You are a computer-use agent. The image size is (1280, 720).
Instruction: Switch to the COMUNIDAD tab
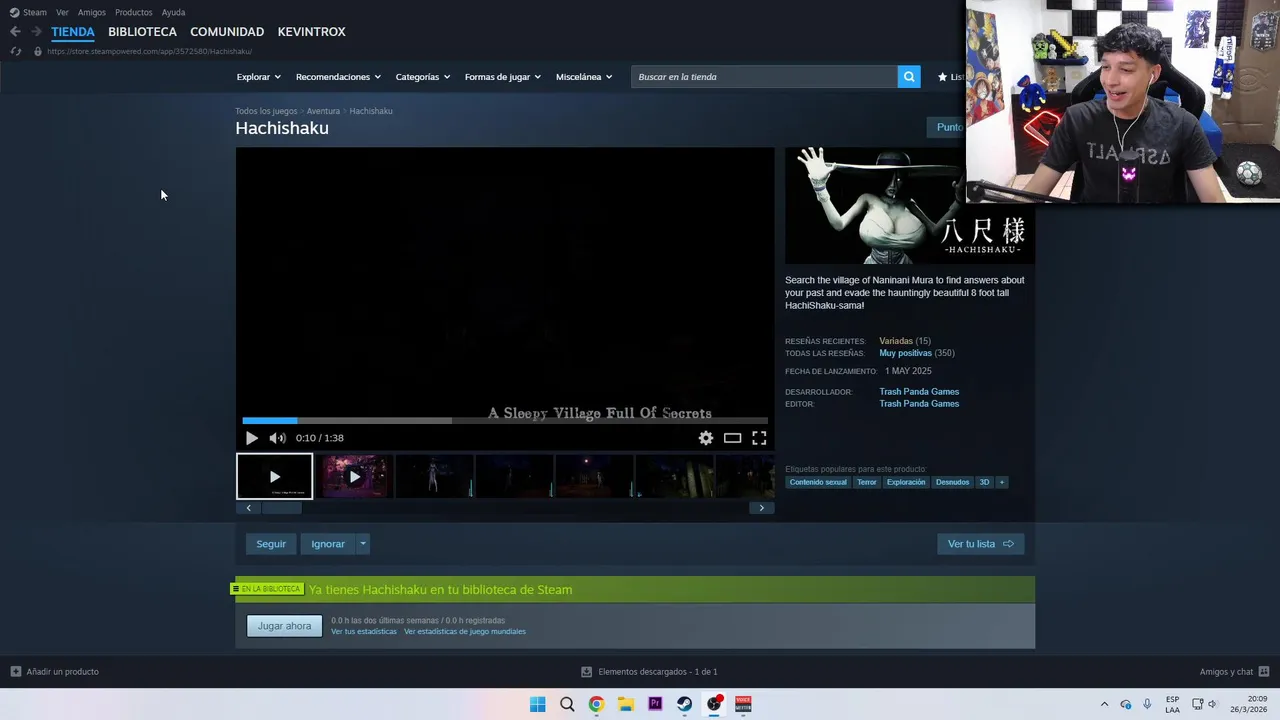(x=227, y=32)
